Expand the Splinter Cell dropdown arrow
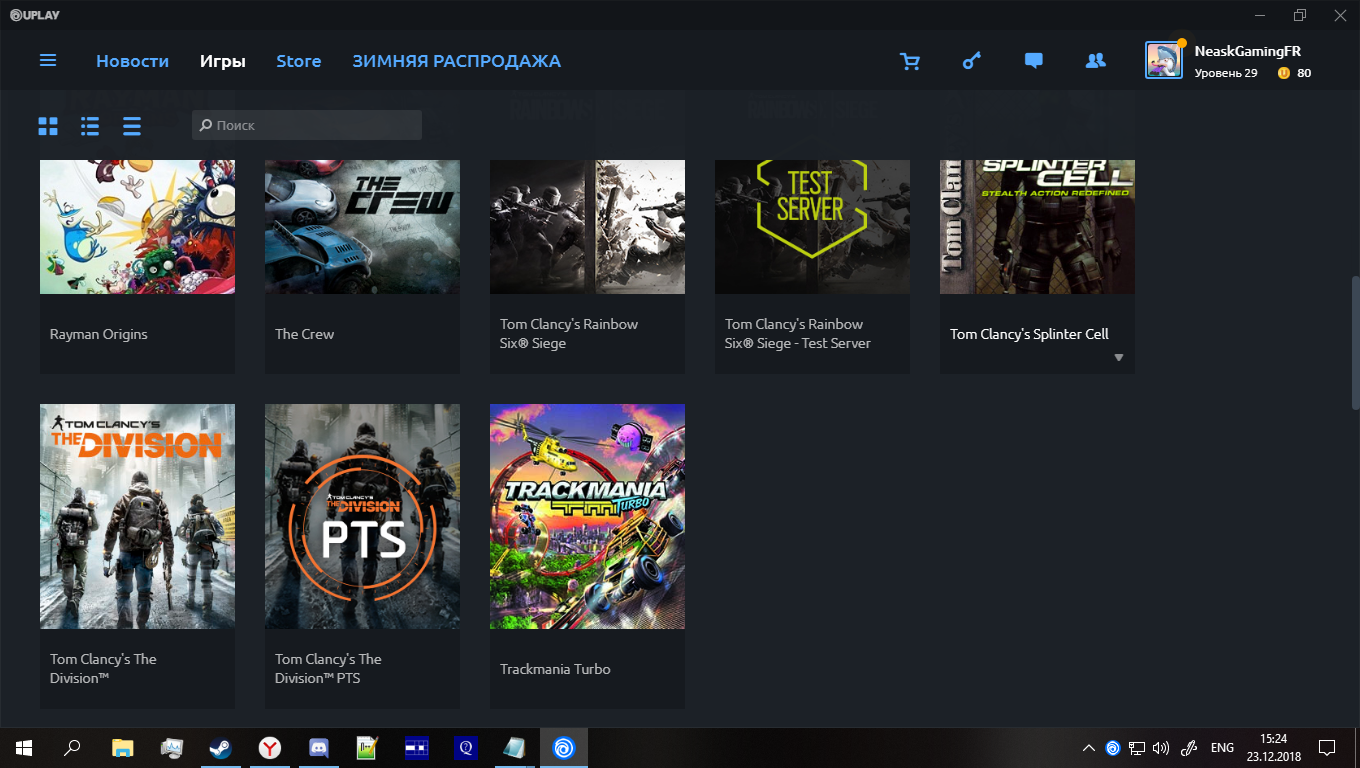The width and height of the screenshot is (1360, 768). point(1119,358)
